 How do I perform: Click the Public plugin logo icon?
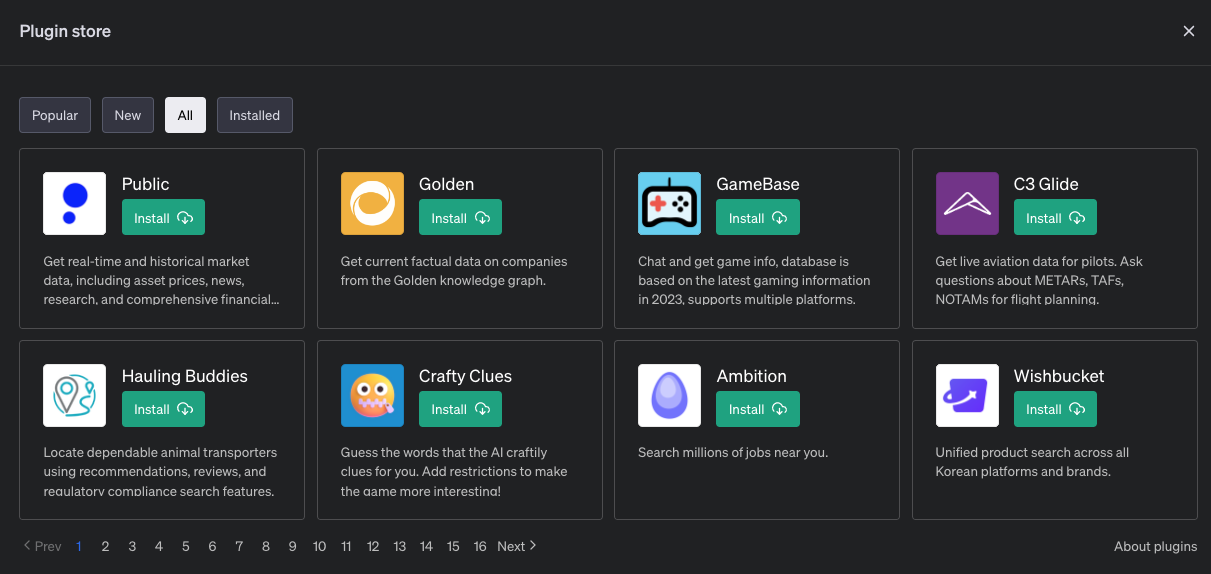75,203
